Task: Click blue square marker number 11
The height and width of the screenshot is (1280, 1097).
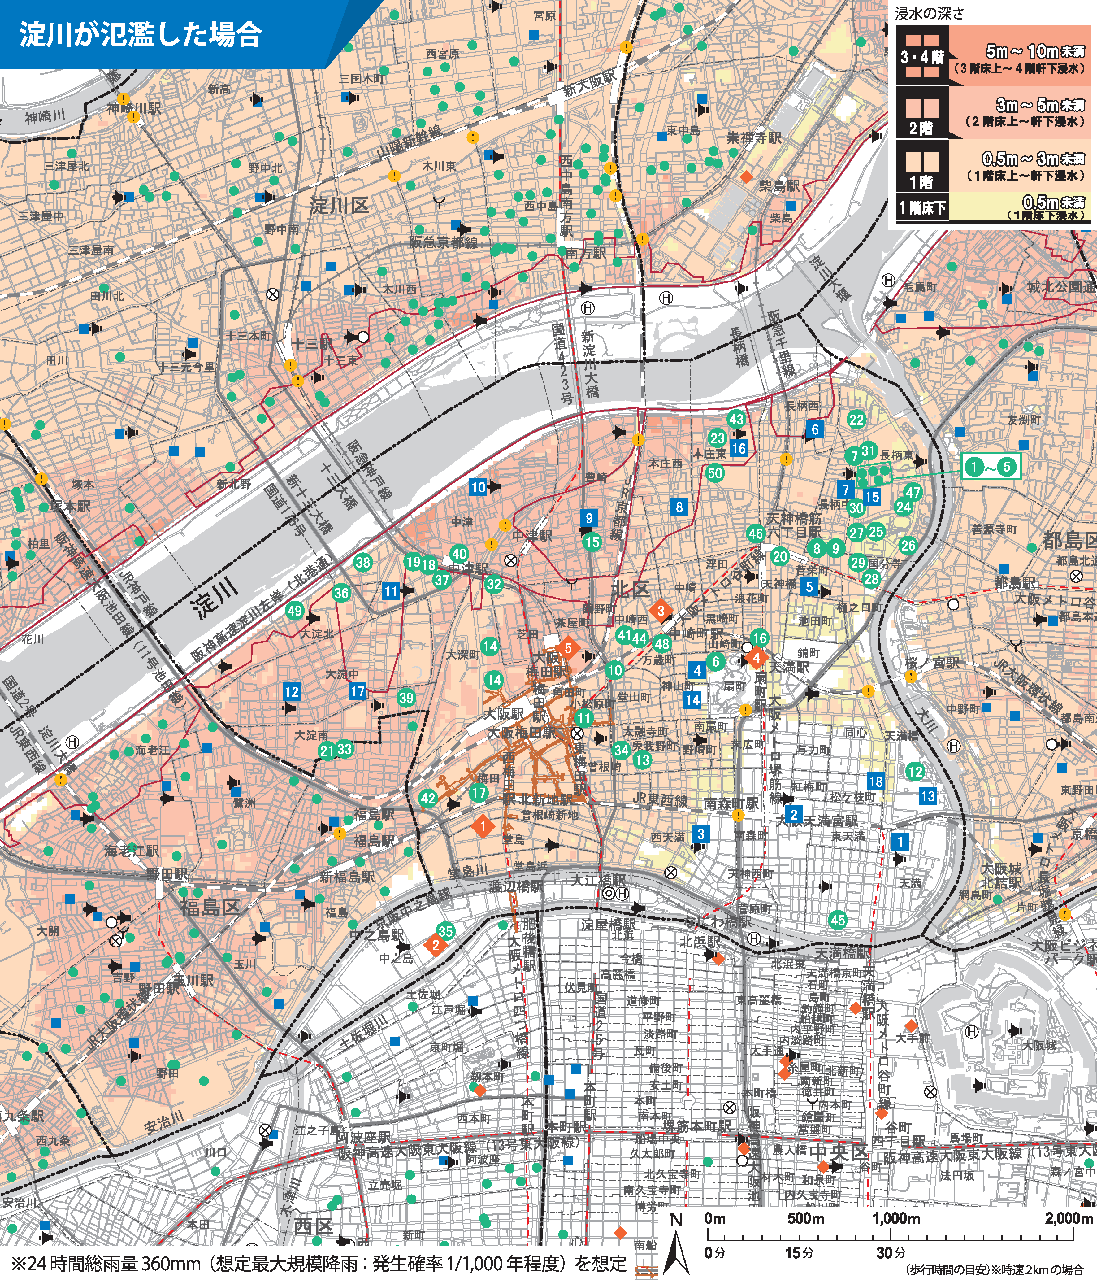Action: pyautogui.click(x=391, y=591)
